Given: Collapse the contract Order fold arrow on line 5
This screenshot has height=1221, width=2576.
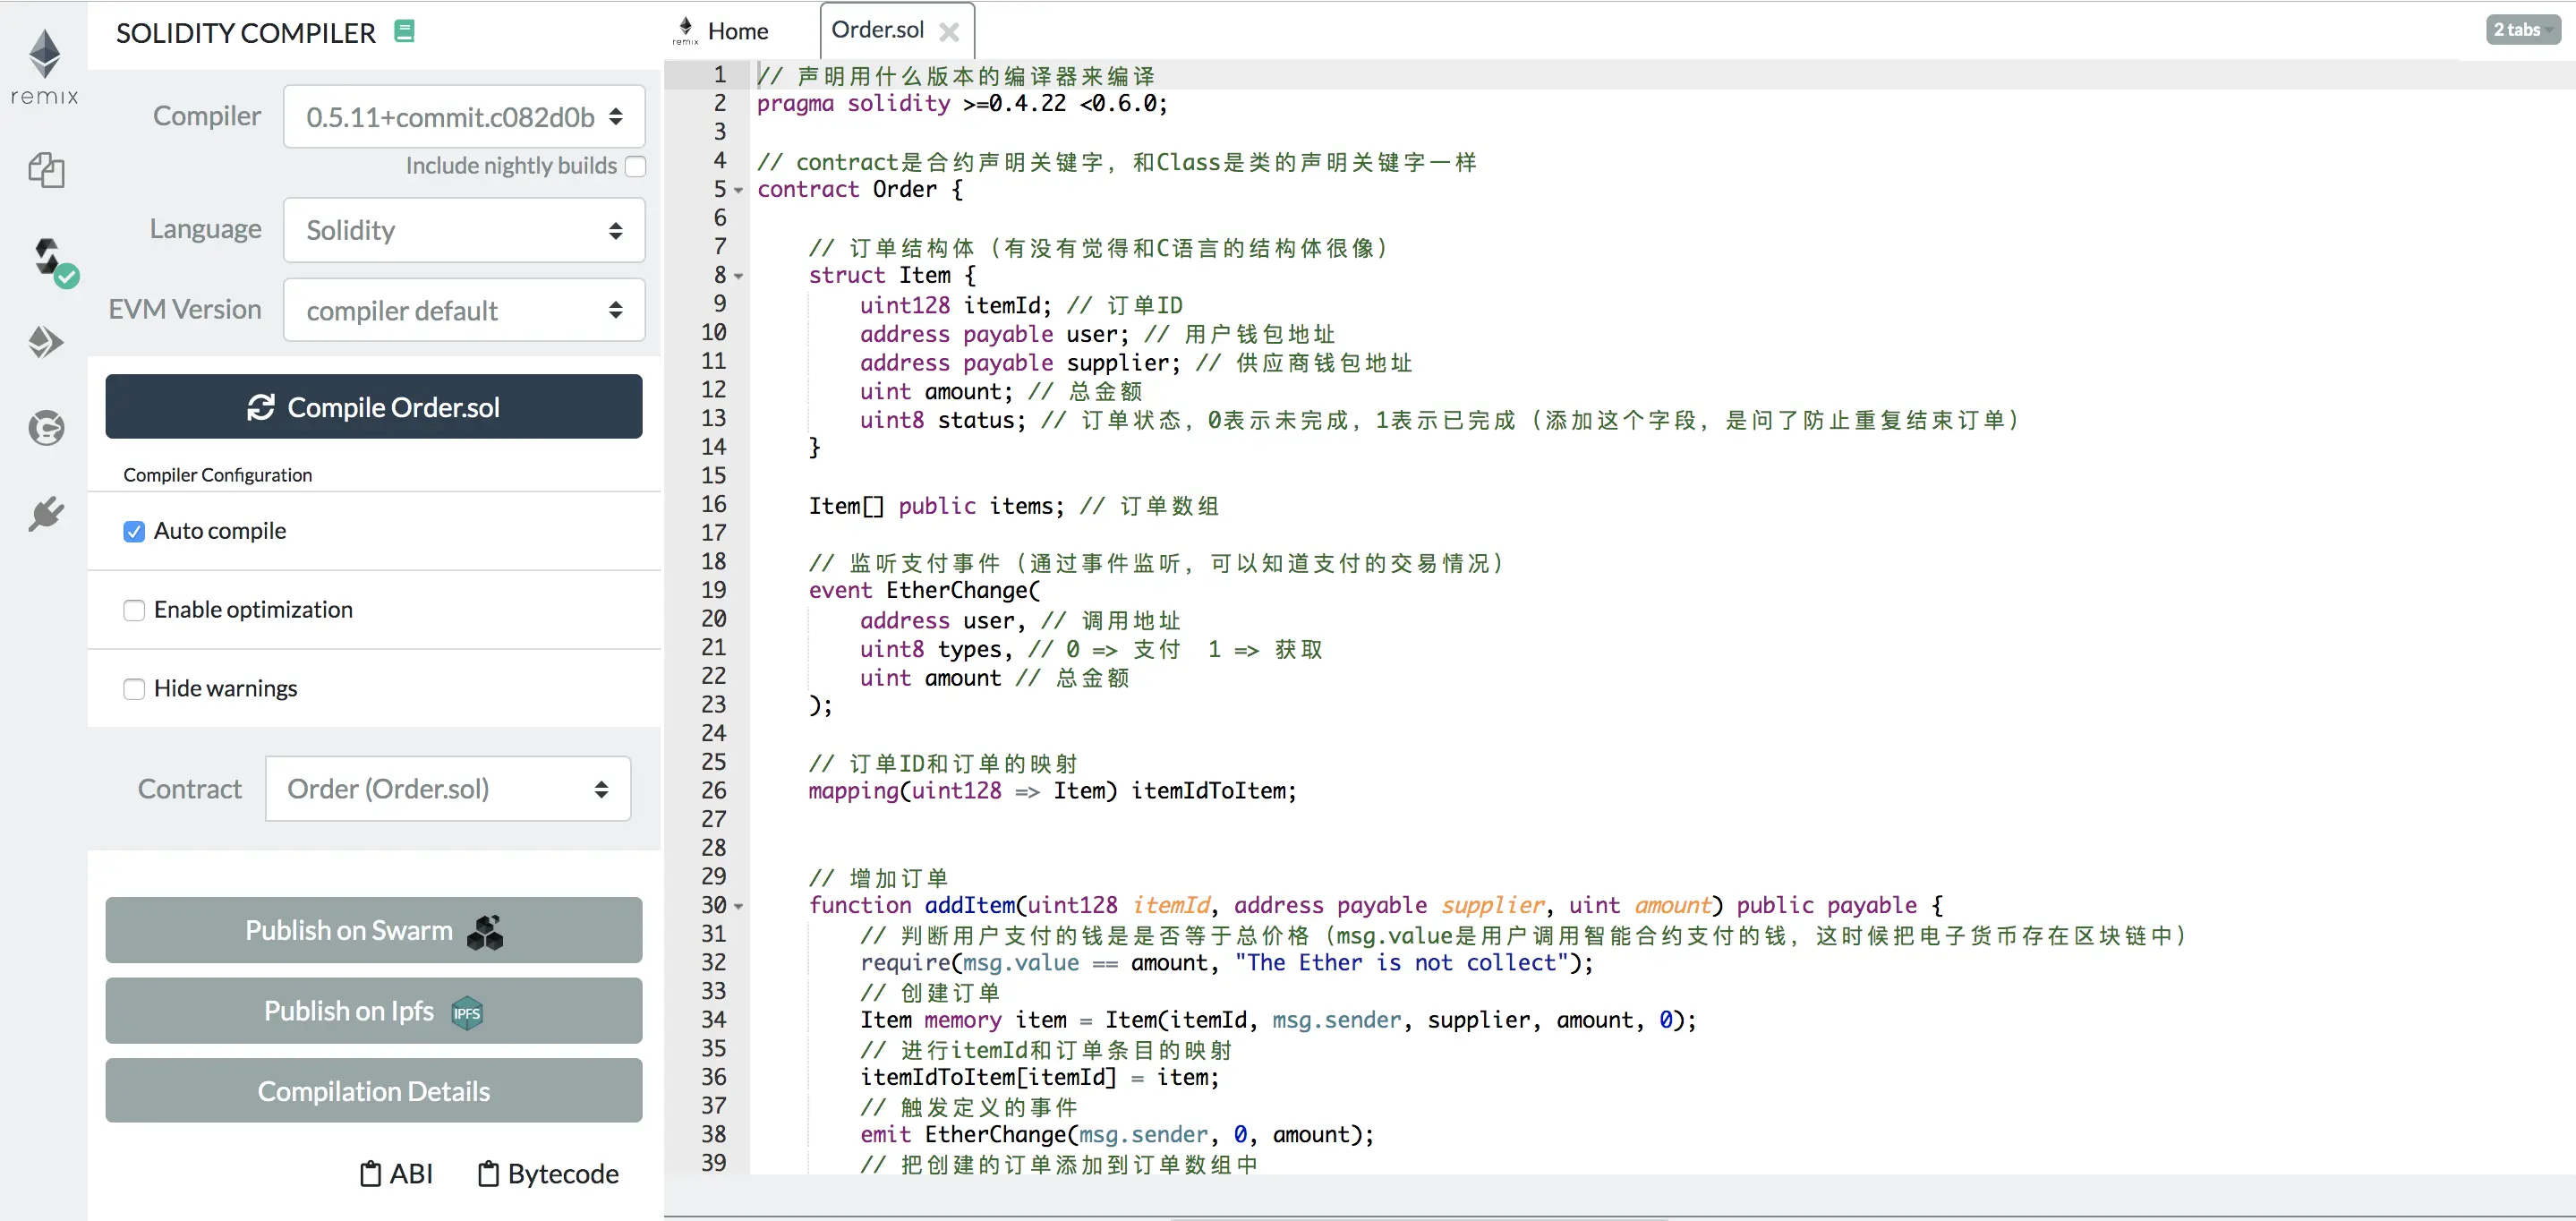Looking at the screenshot, I should [739, 190].
